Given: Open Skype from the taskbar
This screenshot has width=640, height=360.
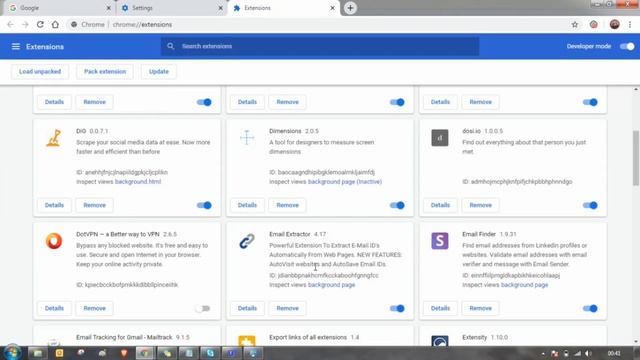Looking at the screenshot, I should coord(210,353).
